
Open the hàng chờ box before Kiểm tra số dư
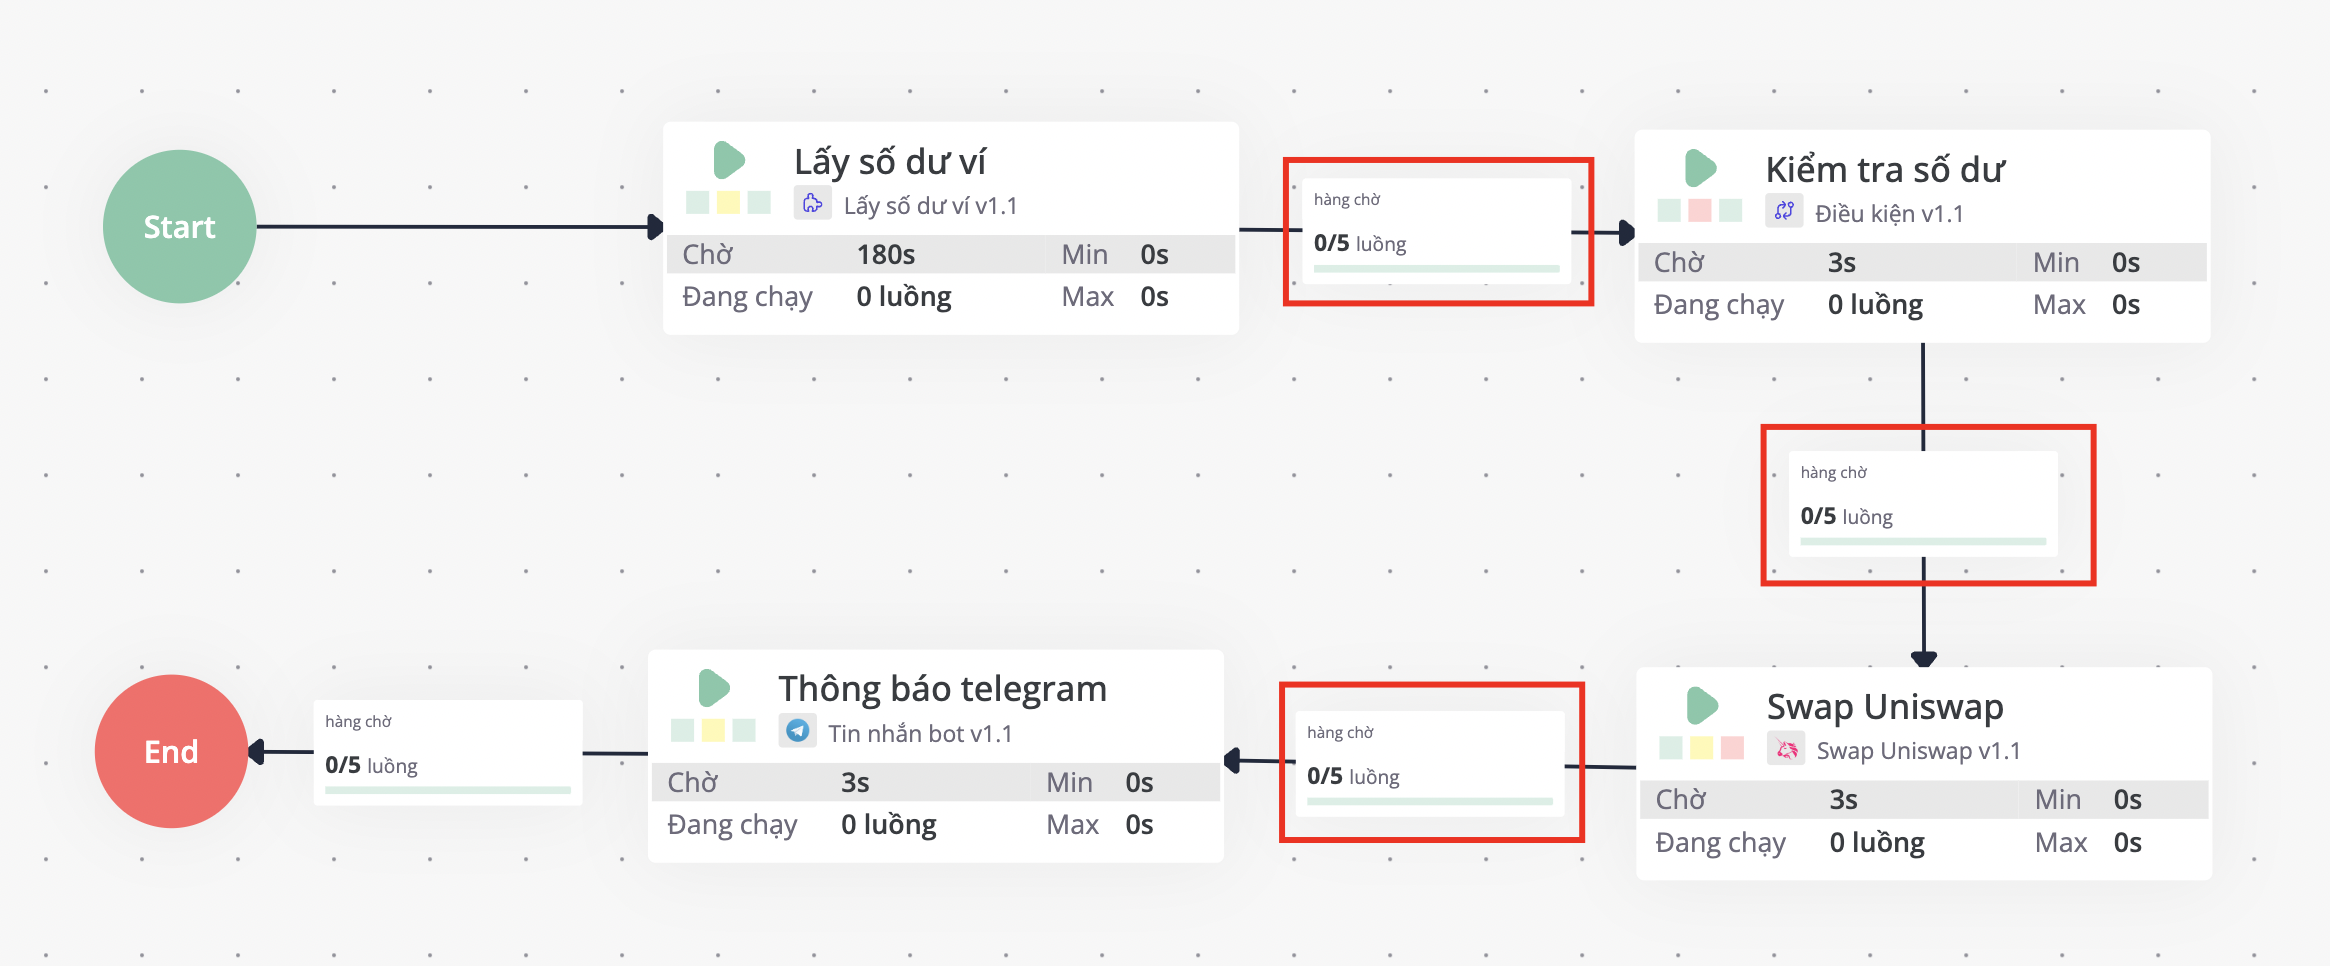[x=1437, y=231]
